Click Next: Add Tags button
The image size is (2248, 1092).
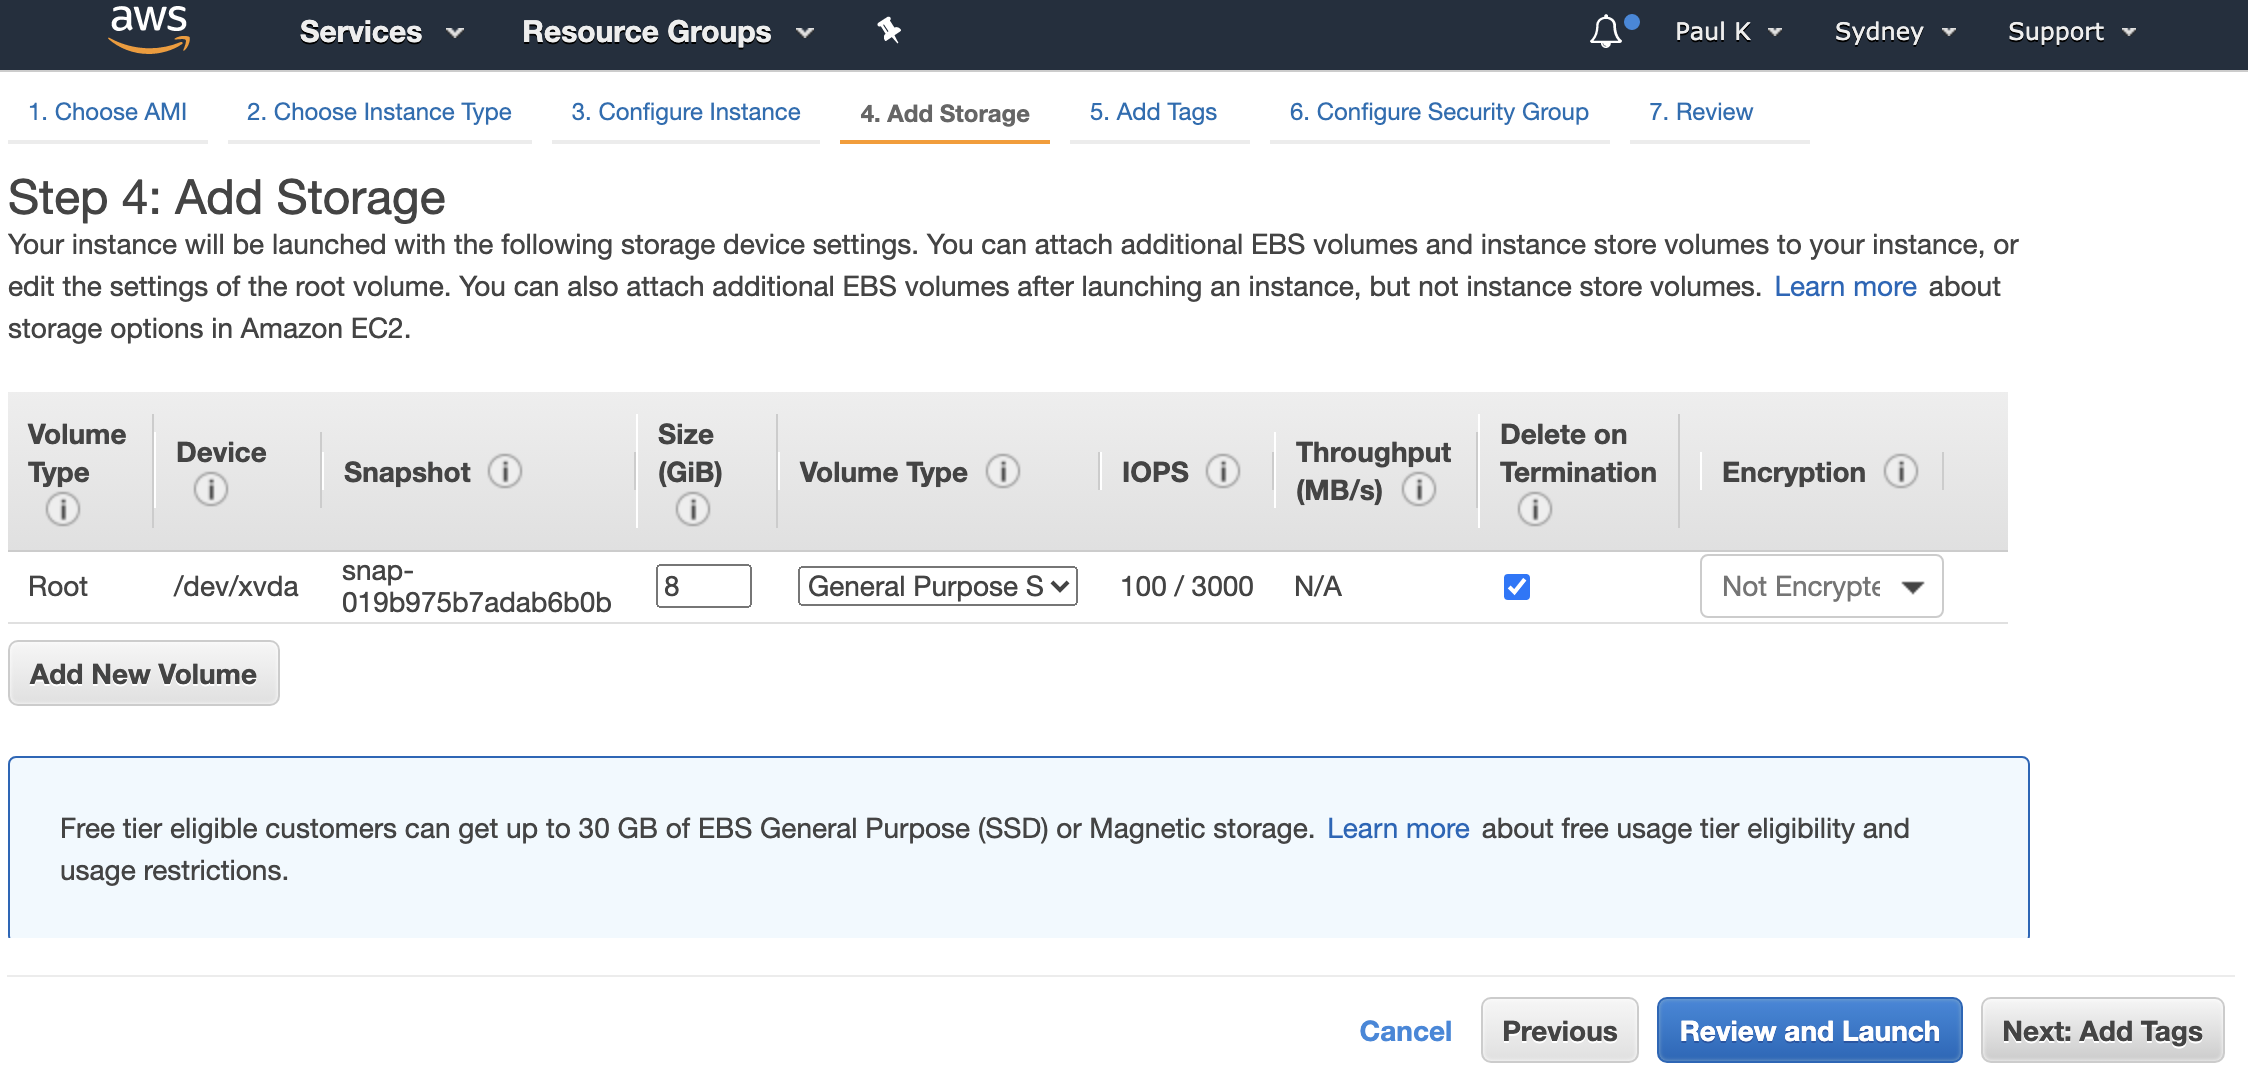2103,1031
